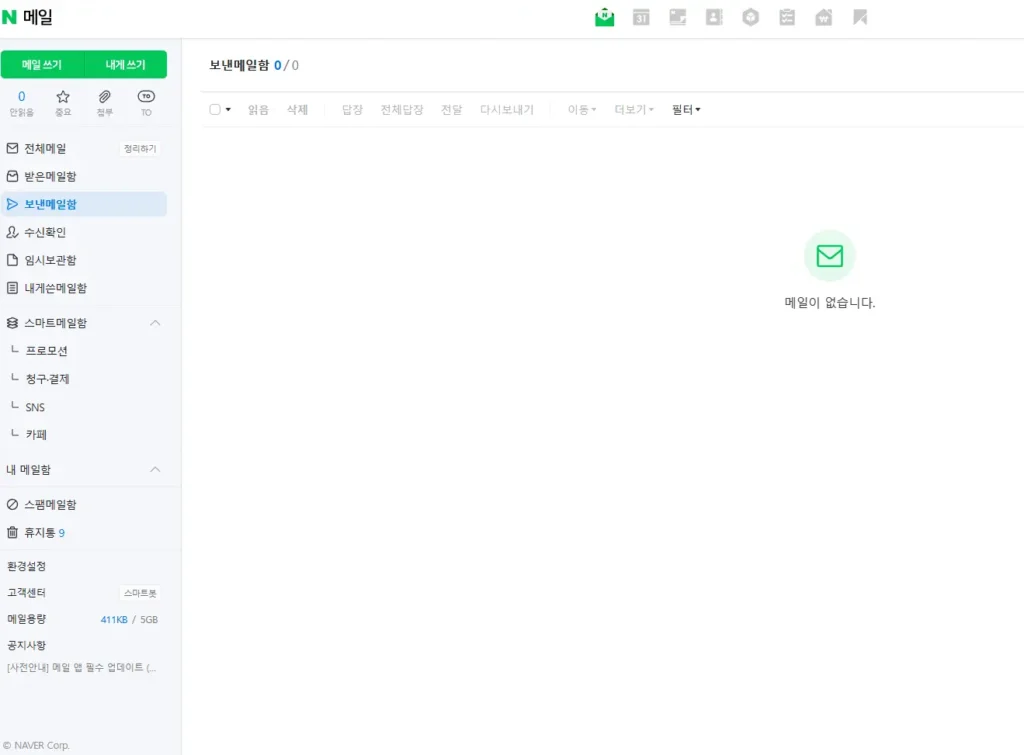The image size is (1024, 755).
Task: Open the checklist memo icon in header
Action: (x=787, y=17)
